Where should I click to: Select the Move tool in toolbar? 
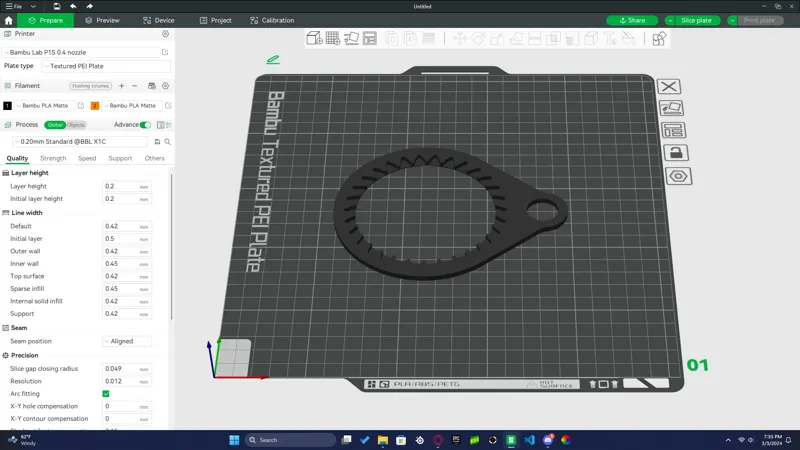[460, 38]
